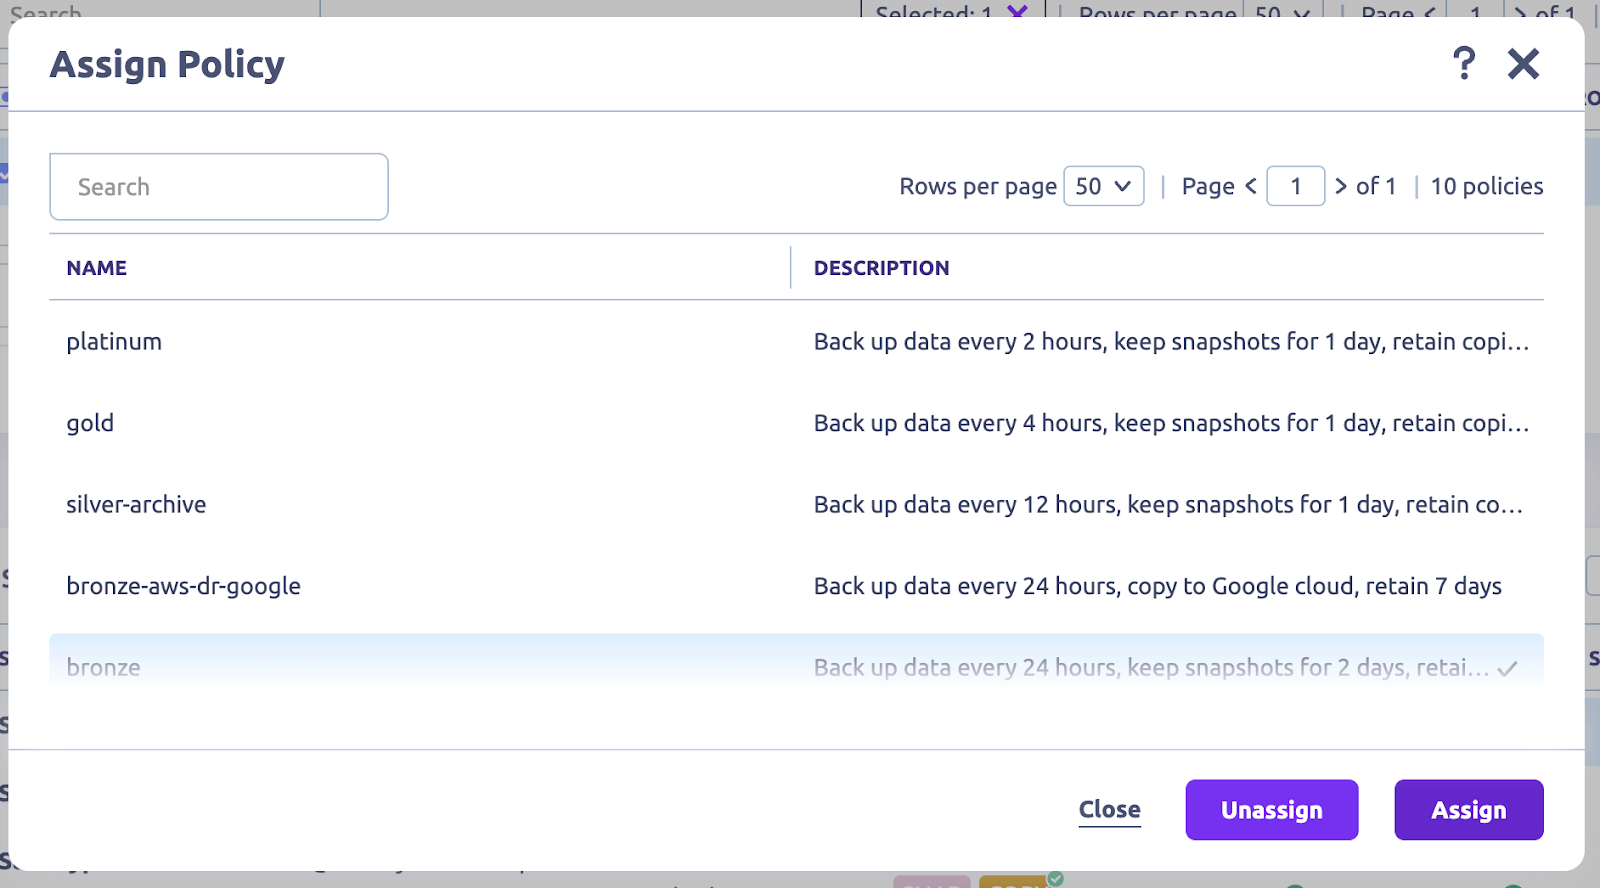Click the checkmark on the bronze row
Image resolution: width=1600 pixels, height=888 pixels.
(1508, 668)
